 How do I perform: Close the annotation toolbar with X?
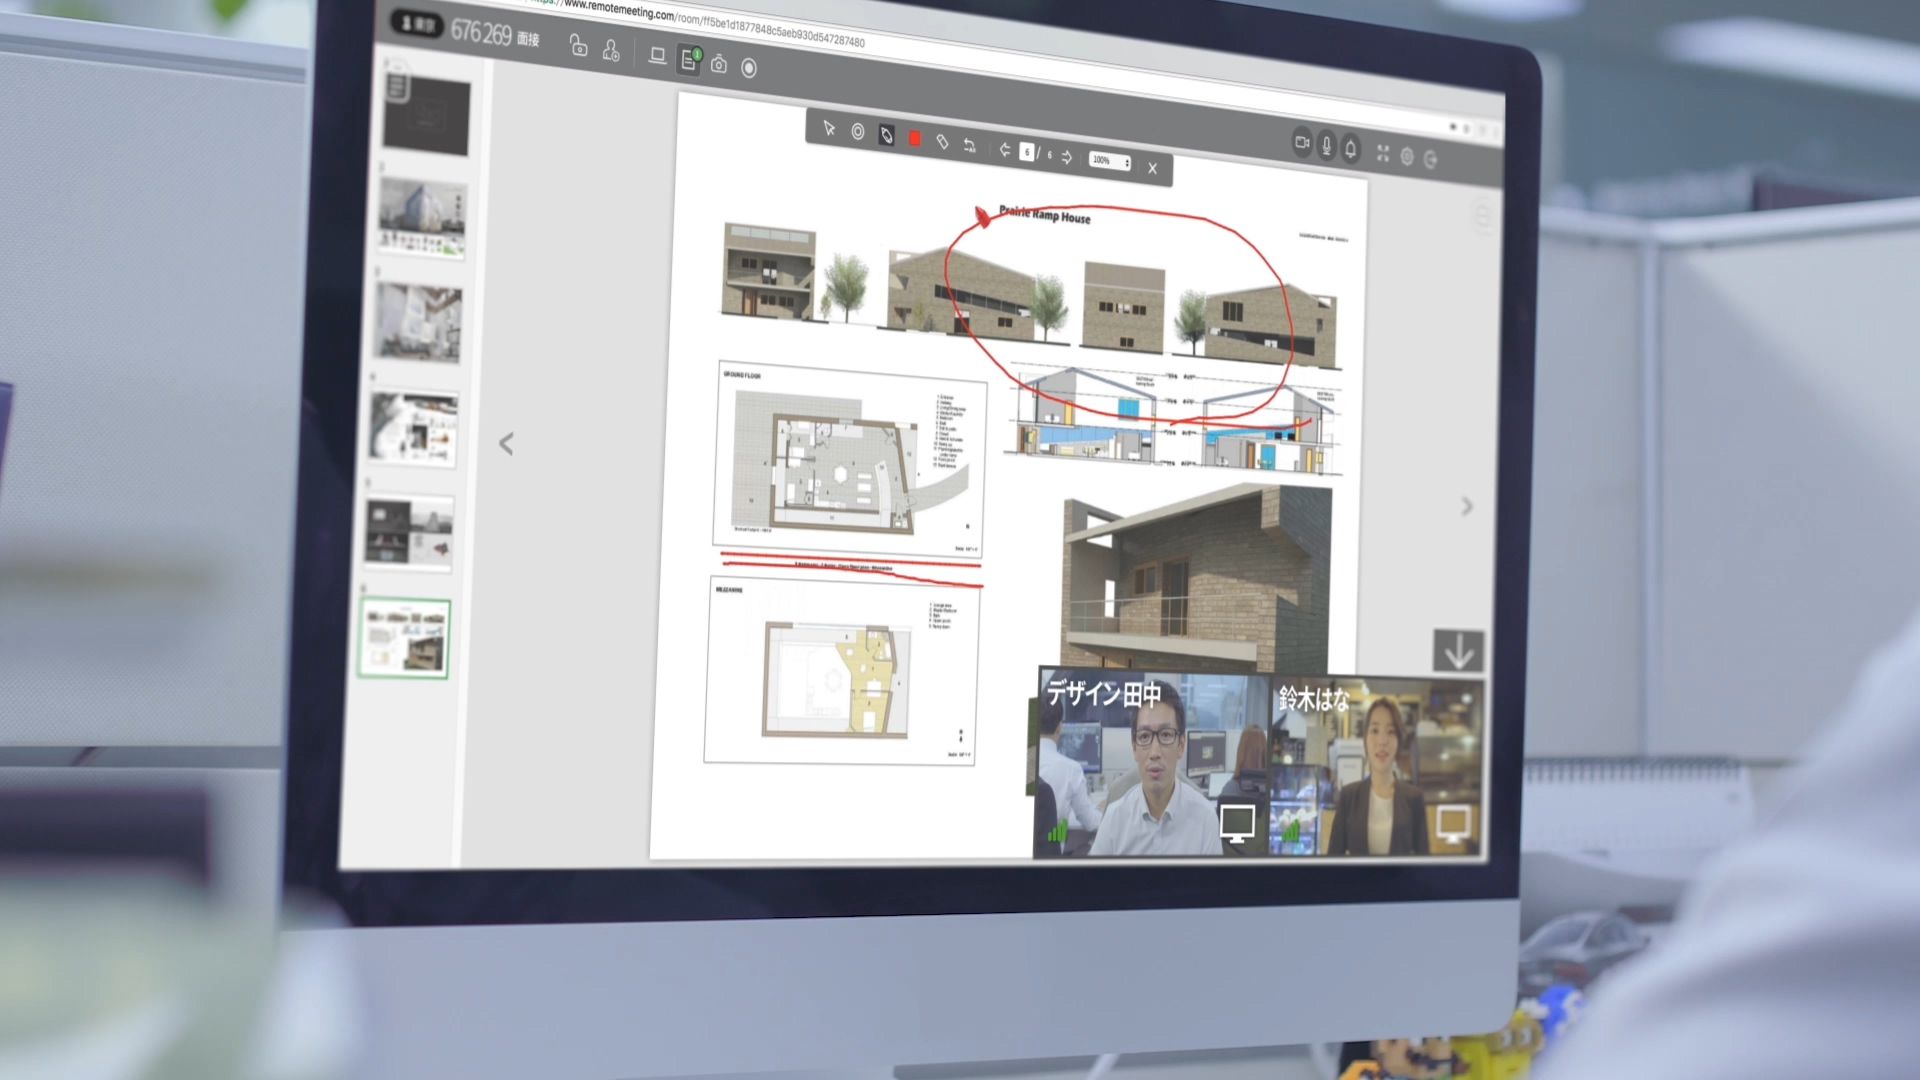click(1152, 168)
